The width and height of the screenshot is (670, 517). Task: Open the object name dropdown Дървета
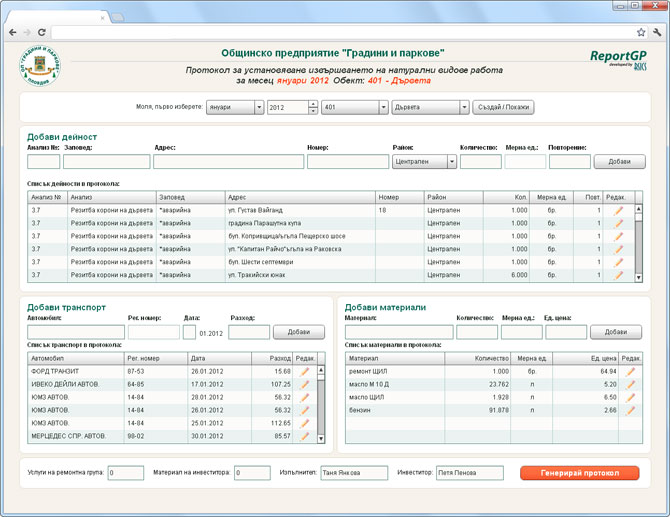click(430, 107)
